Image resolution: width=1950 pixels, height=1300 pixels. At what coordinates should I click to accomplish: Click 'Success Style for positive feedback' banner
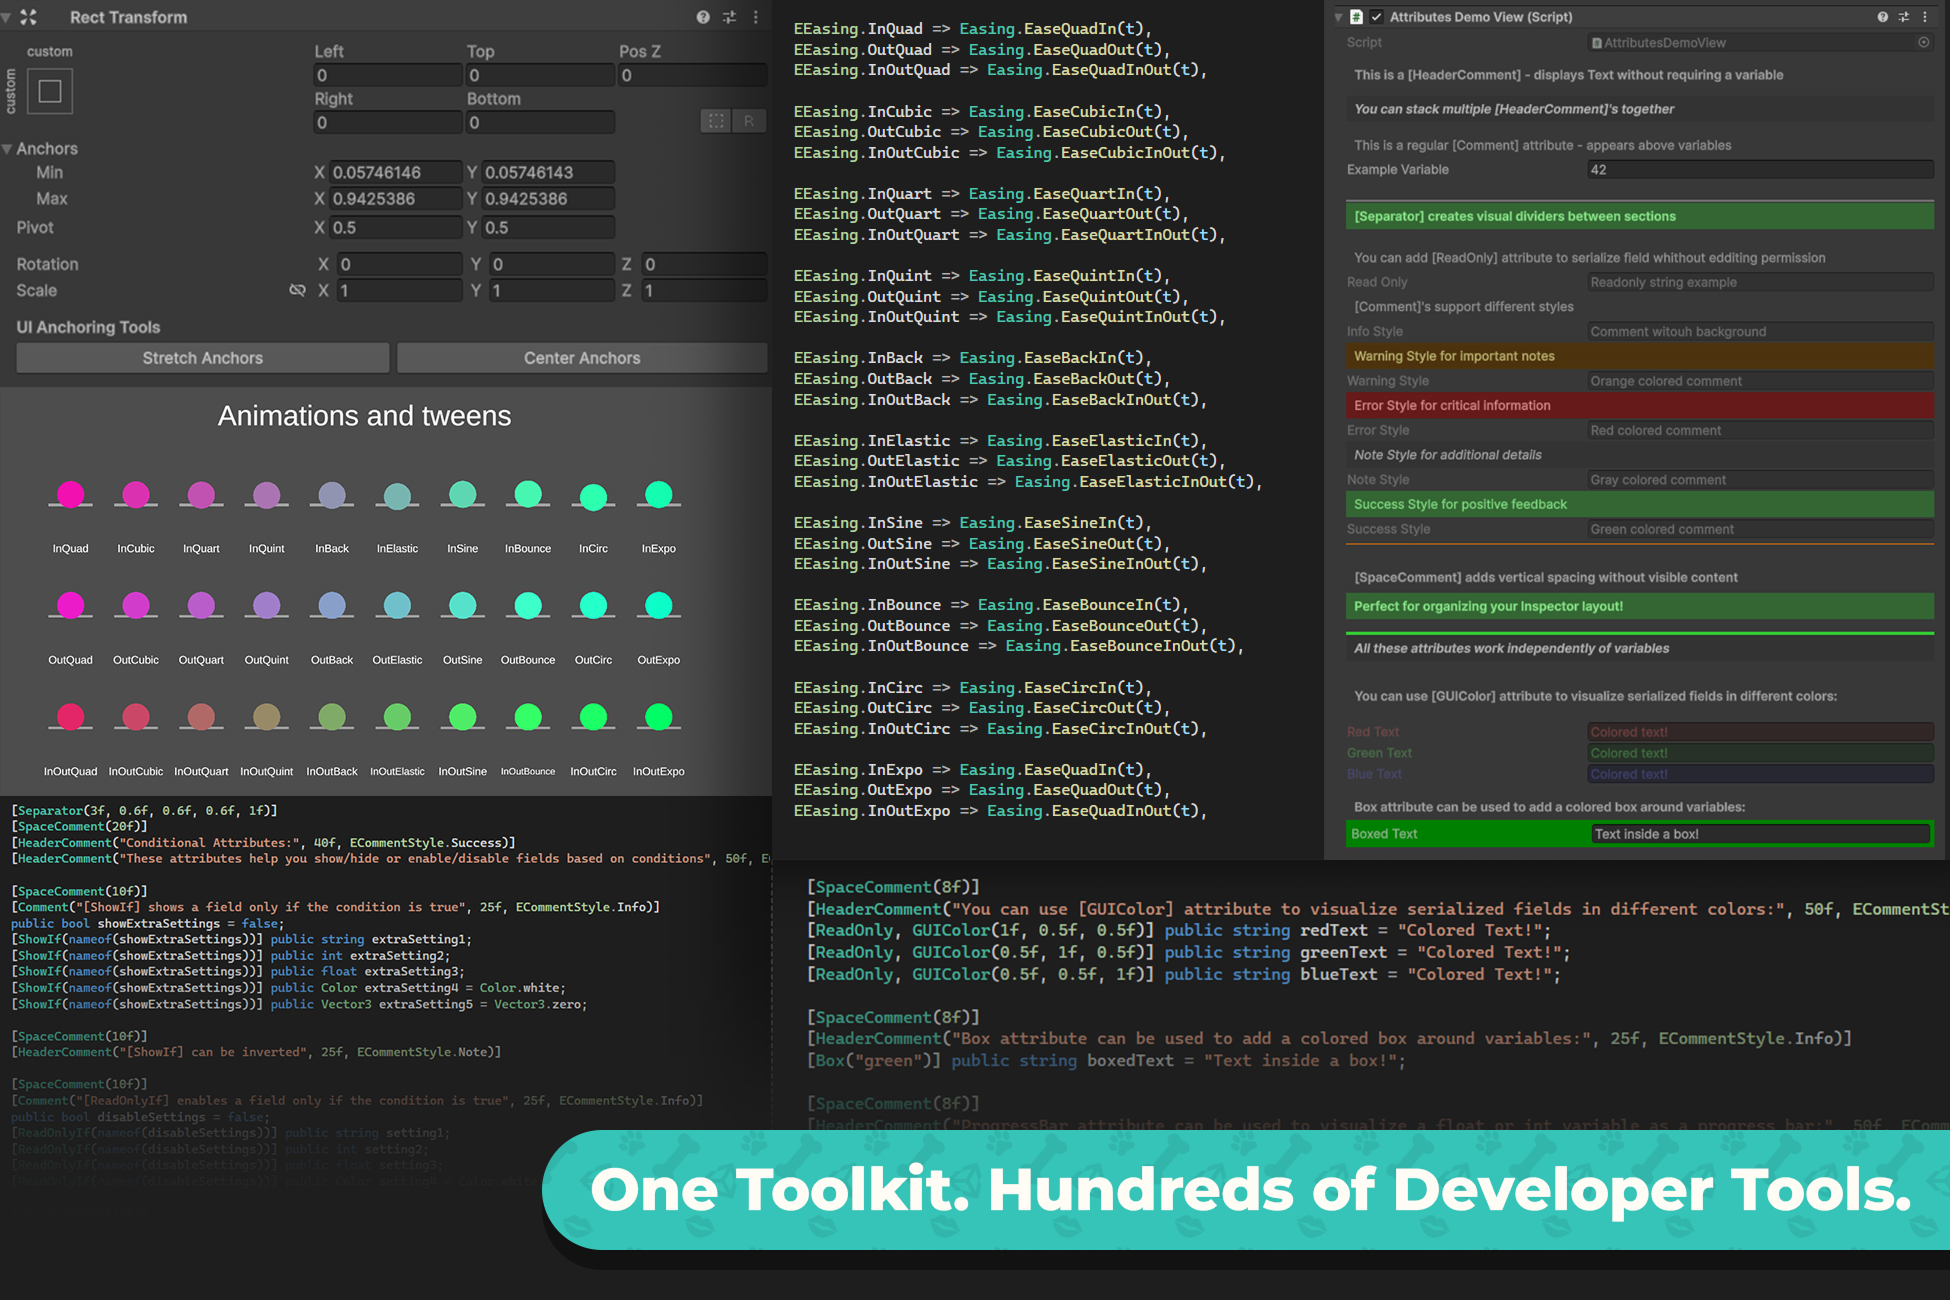pyautogui.click(x=1640, y=504)
